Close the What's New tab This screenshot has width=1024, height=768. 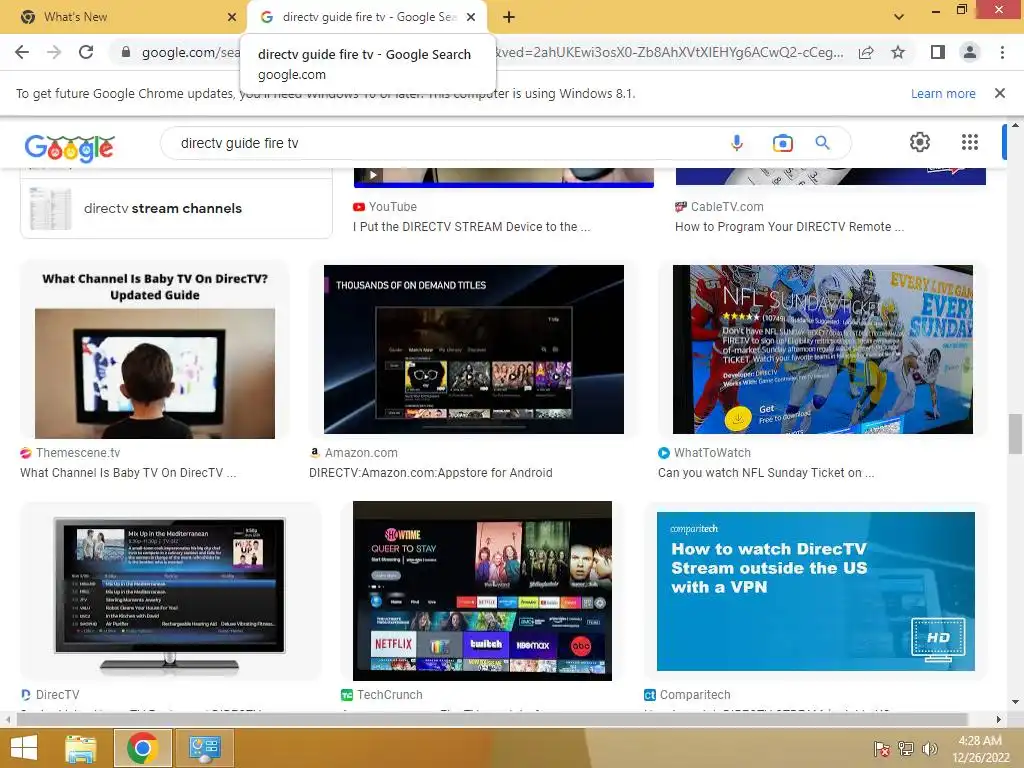pos(232,17)
